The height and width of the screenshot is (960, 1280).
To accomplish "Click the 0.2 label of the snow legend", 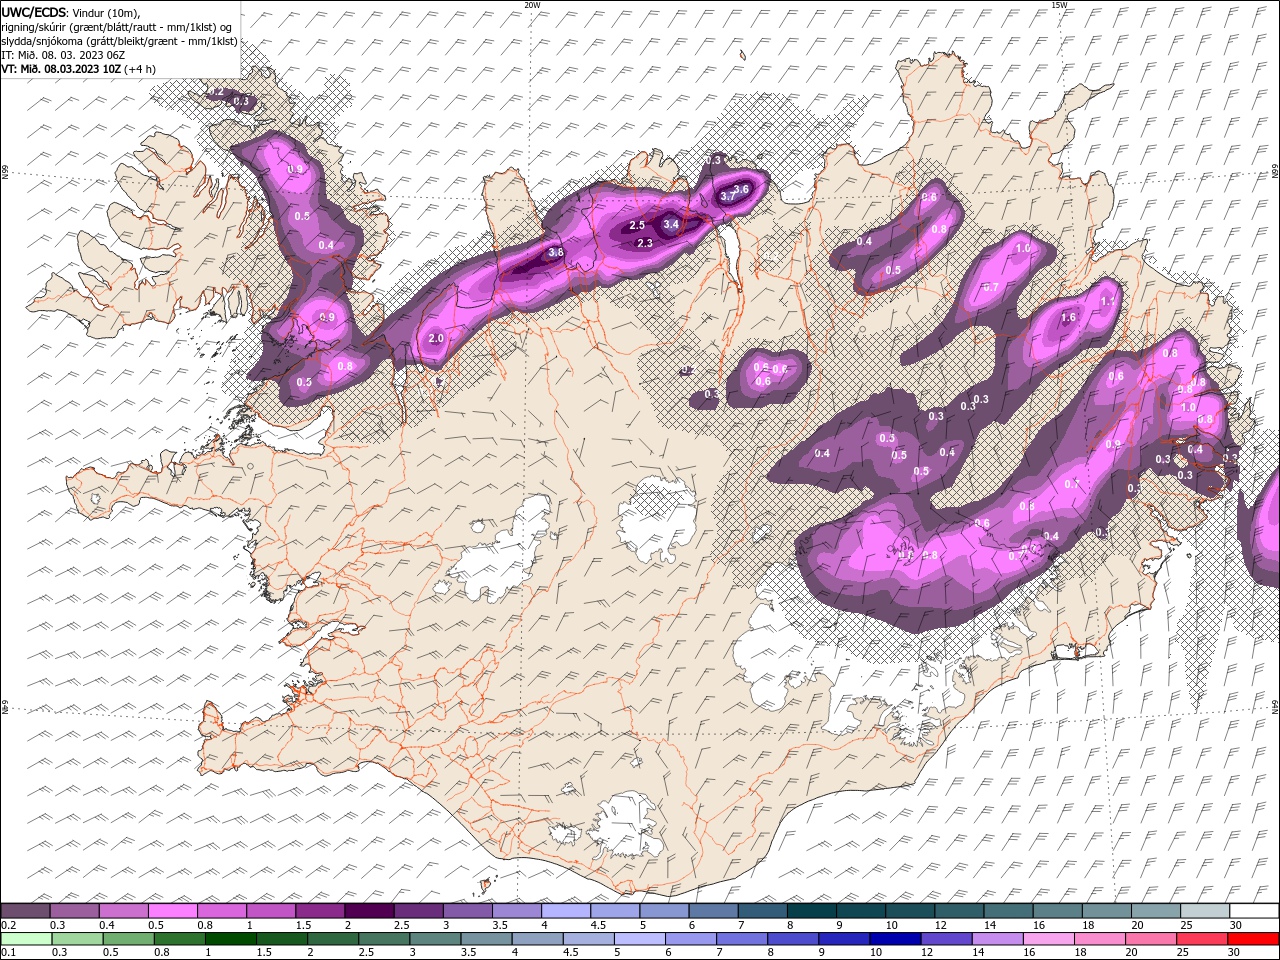I will [x=7, y=925].
